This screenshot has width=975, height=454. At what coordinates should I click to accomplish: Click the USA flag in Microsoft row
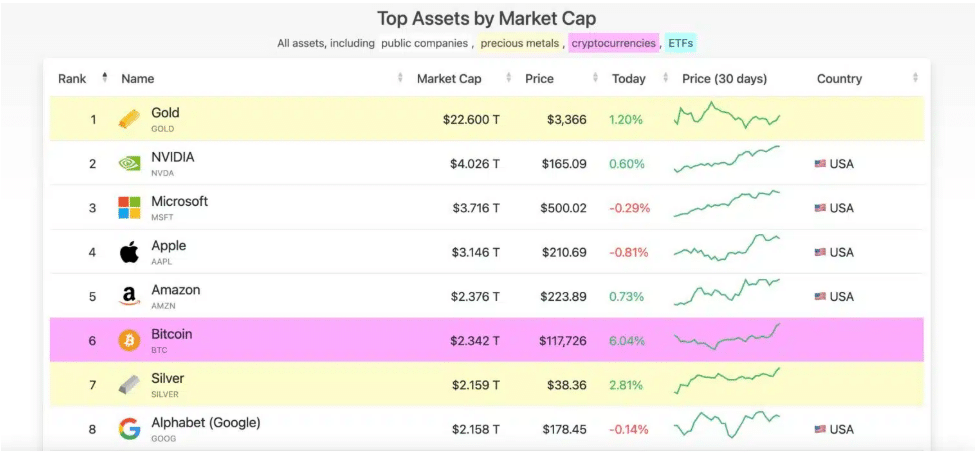pos(820,208)
